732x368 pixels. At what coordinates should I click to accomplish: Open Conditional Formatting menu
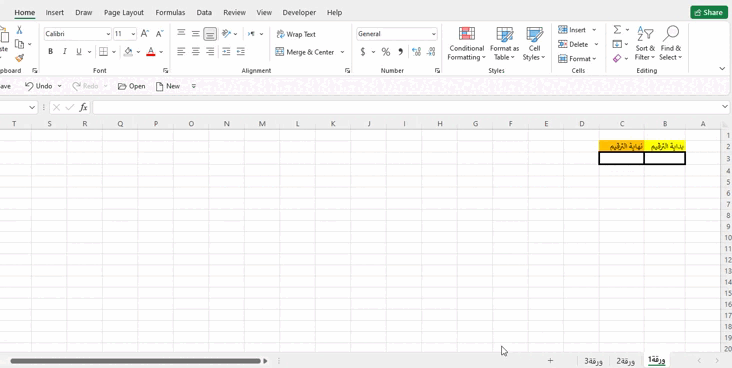(x=466, y=44)
